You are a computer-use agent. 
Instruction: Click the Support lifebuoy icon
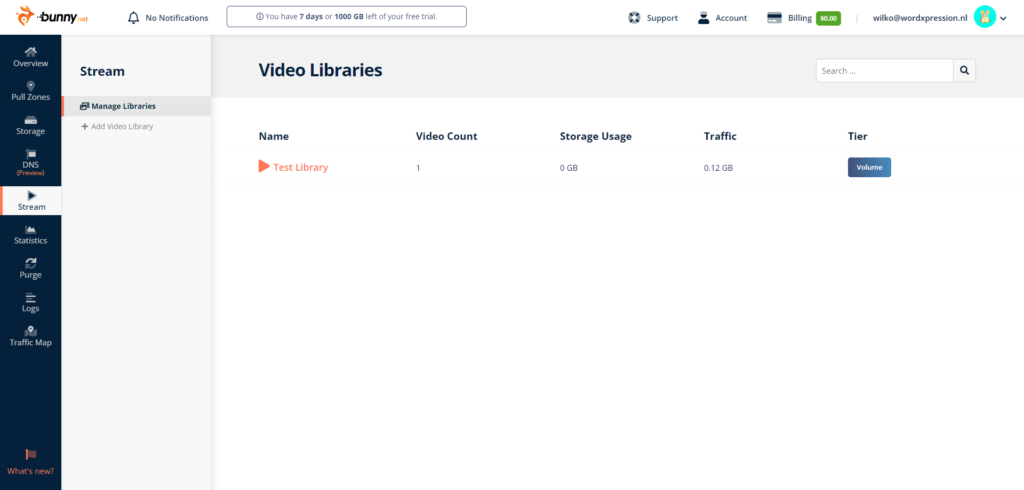click(x=634, y=18)
